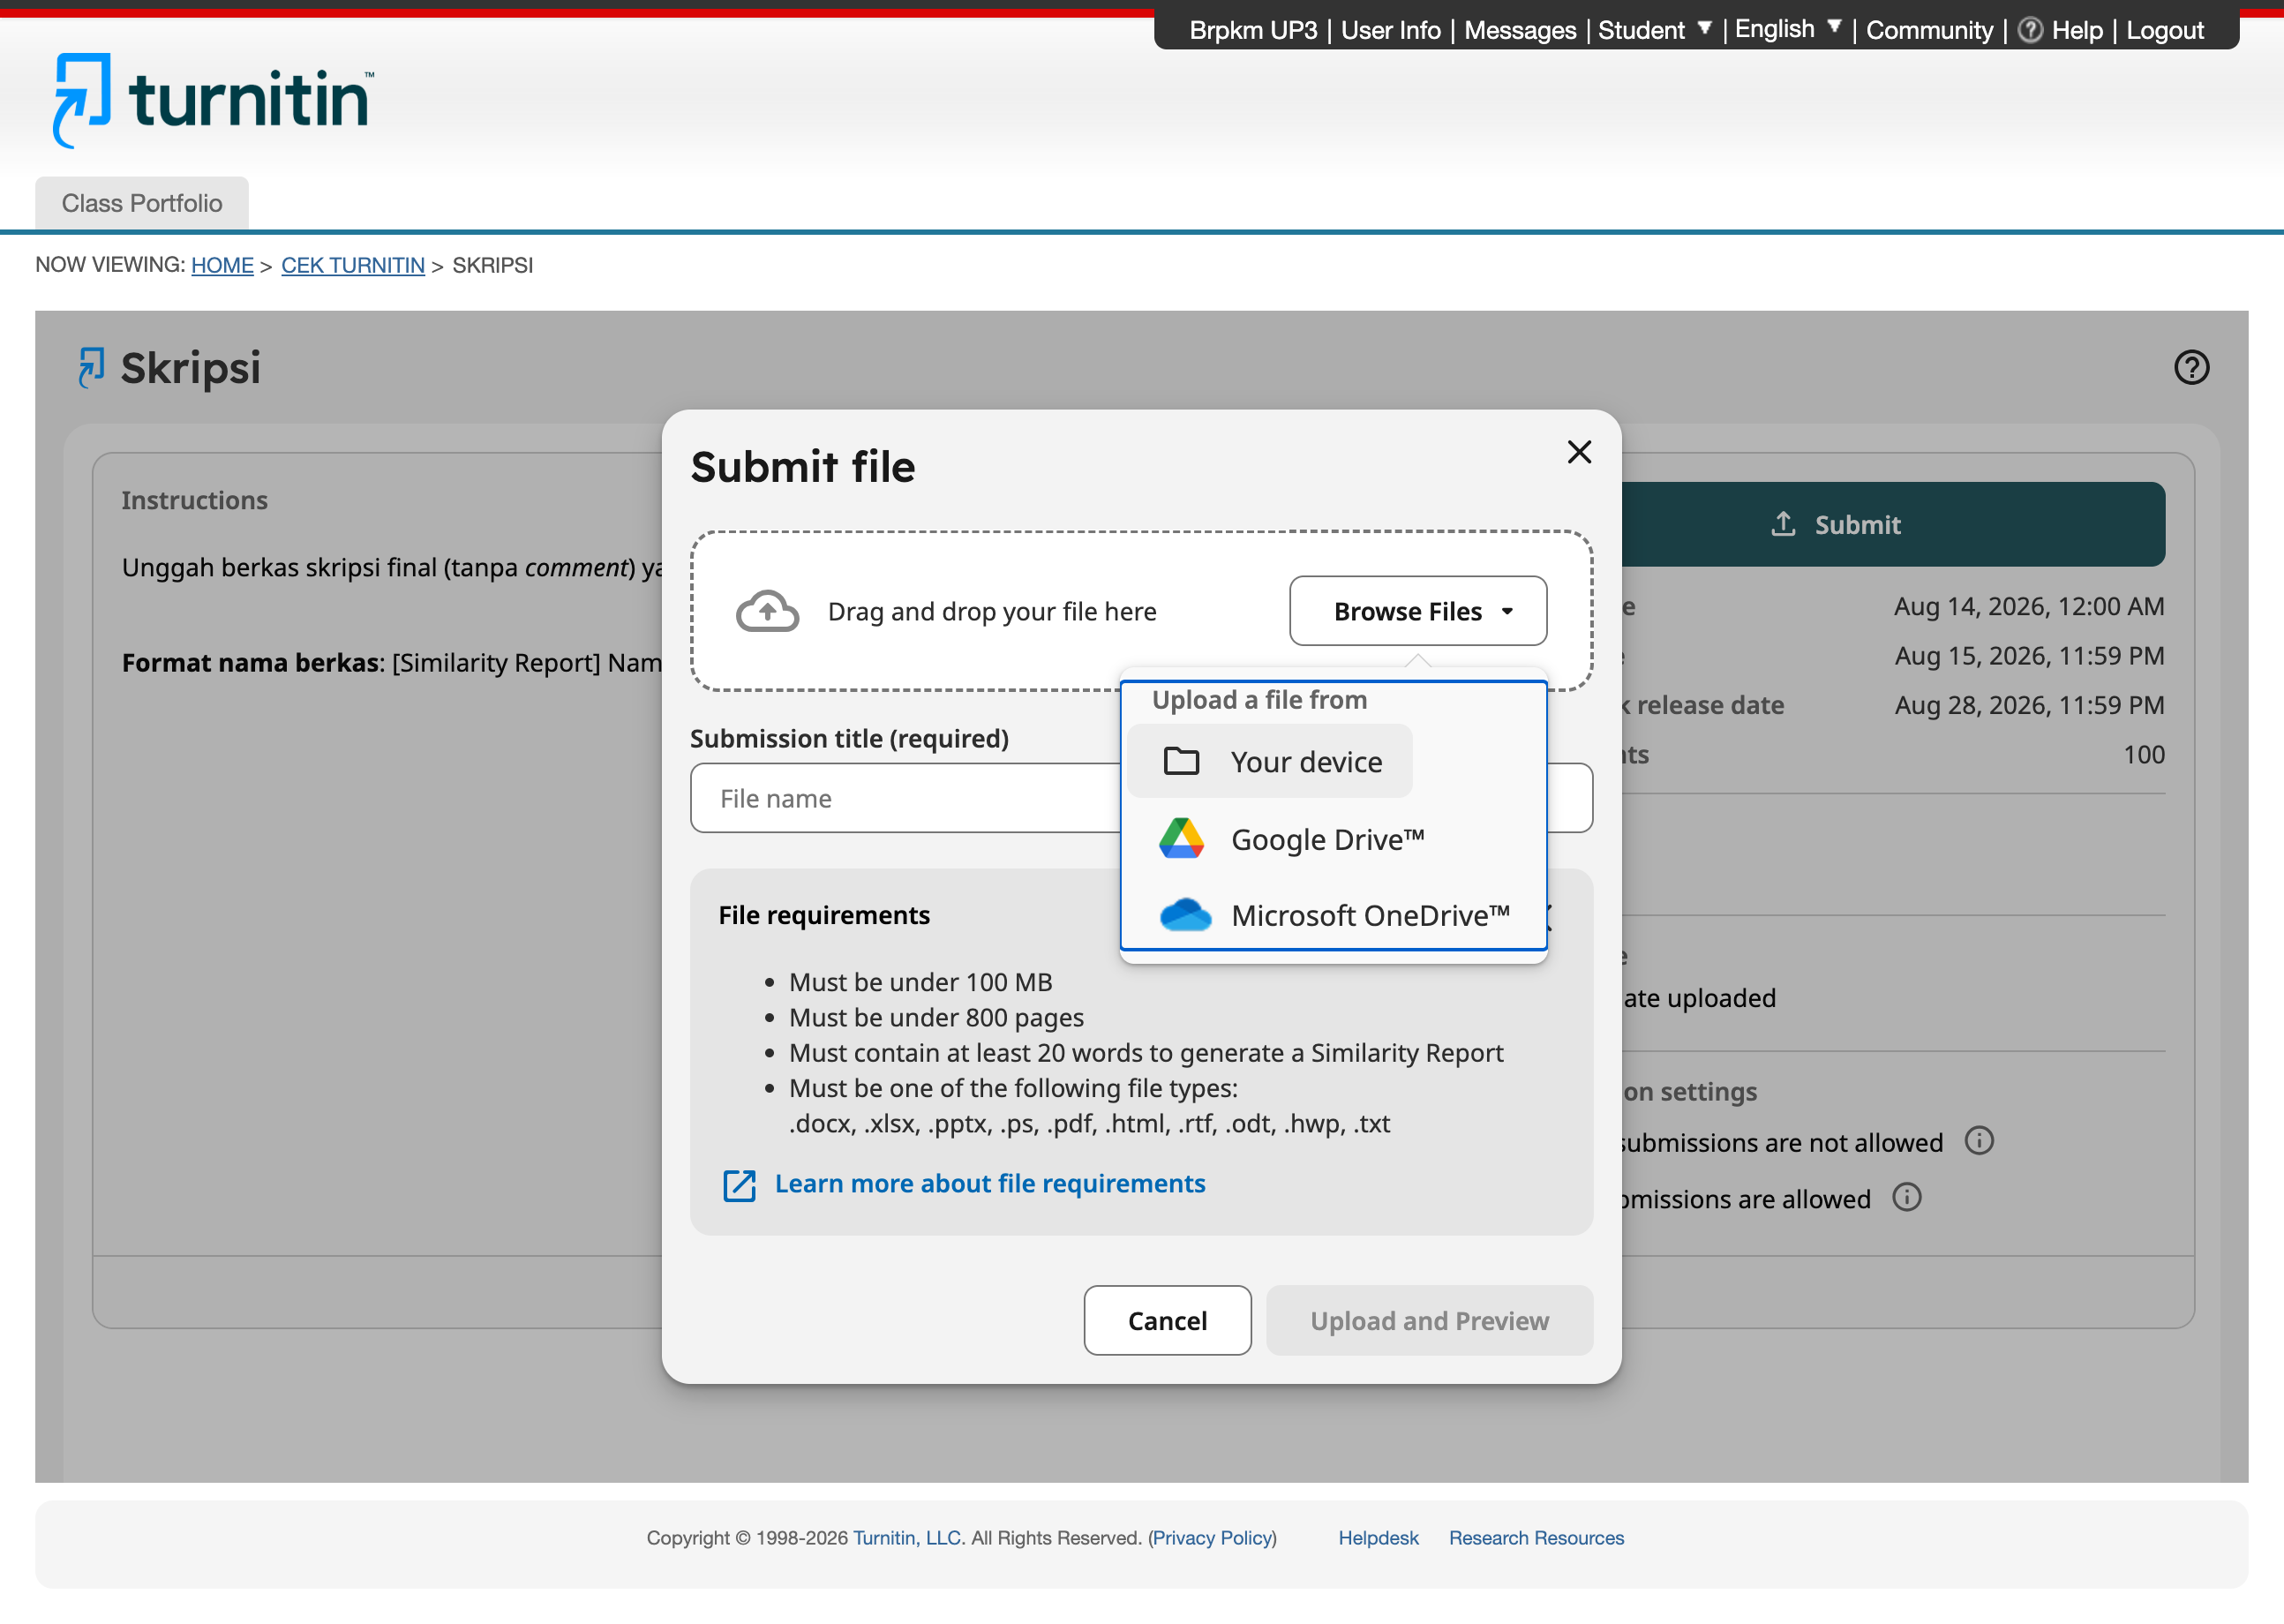Image resolution: width=2284 pixels, height=1624 pixels.
Task: Open the Class Portfolio tab
Action: (142, 203)
